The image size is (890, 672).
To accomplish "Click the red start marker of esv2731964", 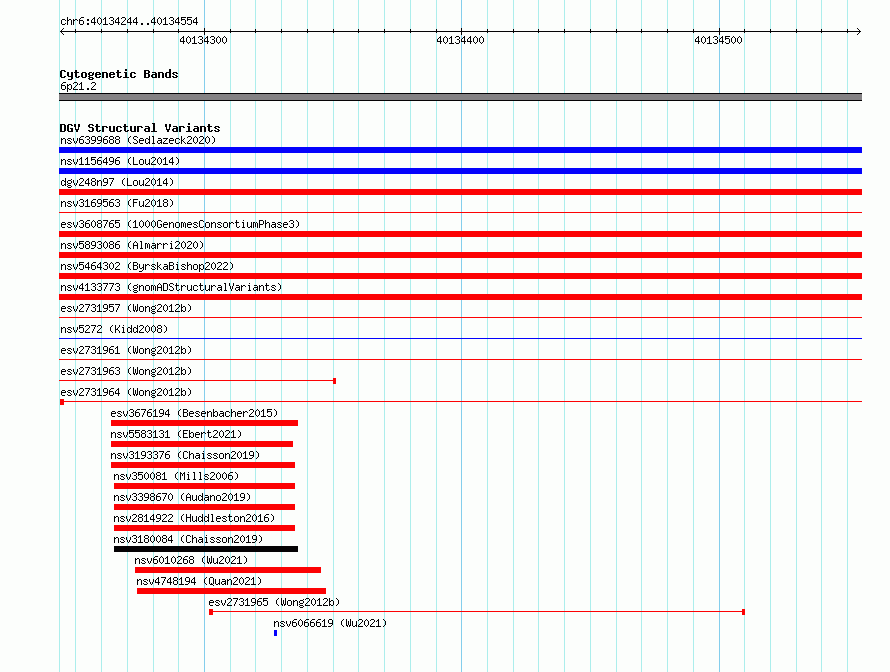I will point(62,402).
